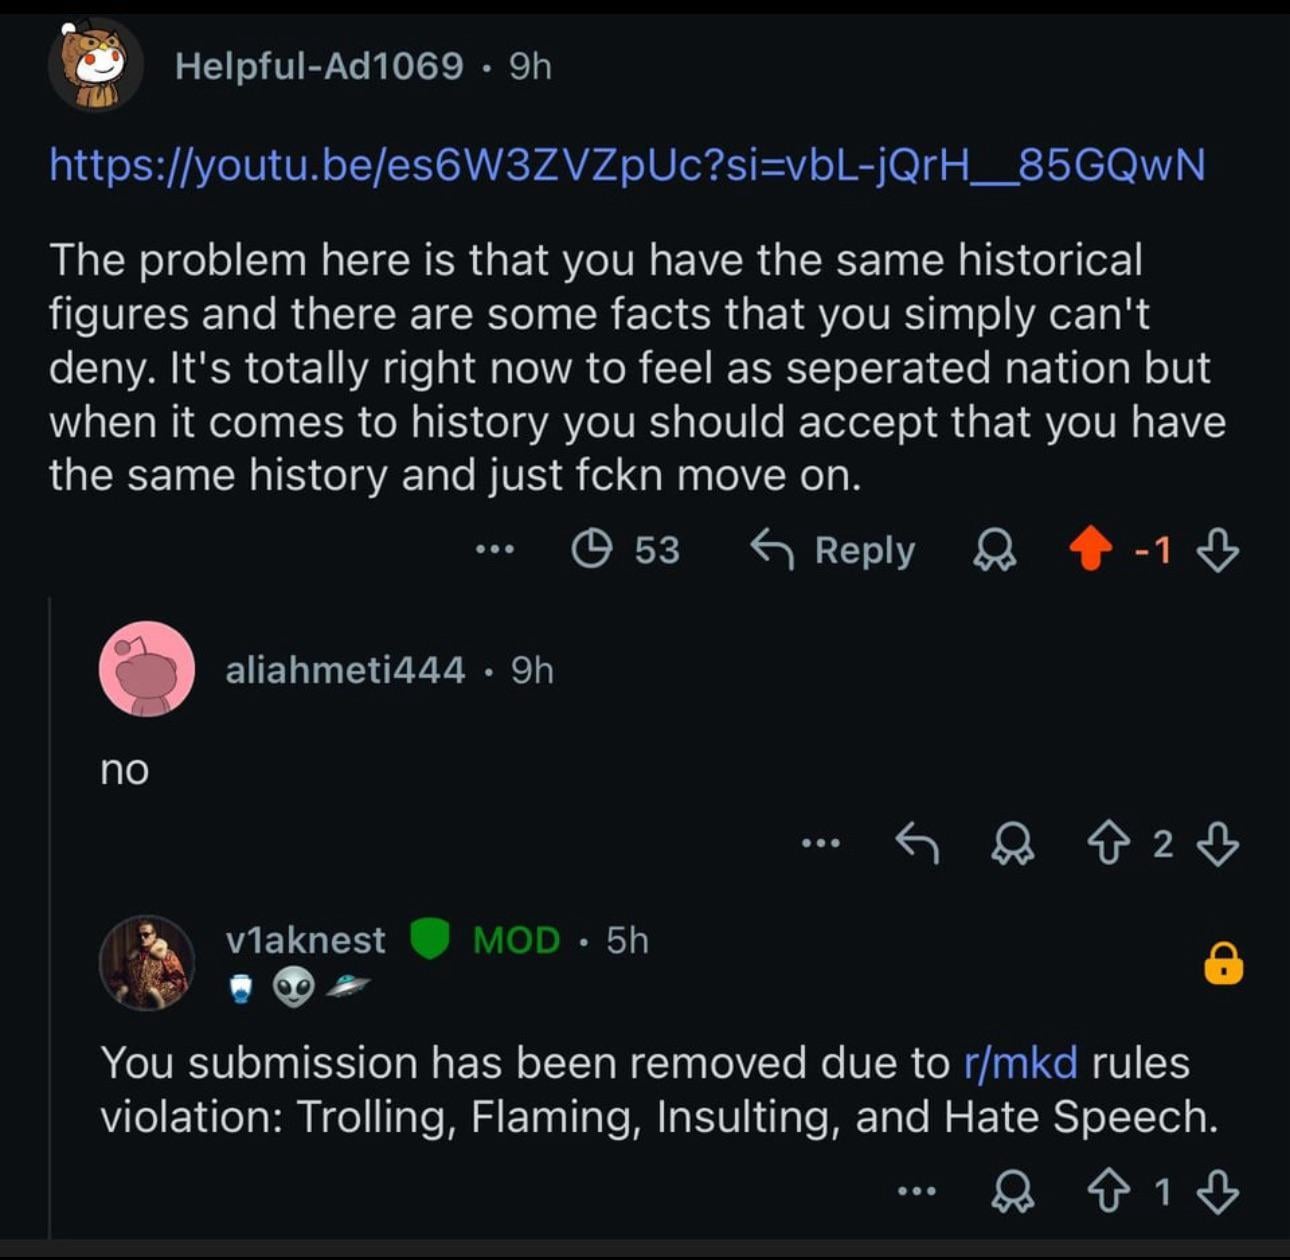Click the Reply button under Helpful-Ad1069's comment
This screenshot has height=1260, width=1290.
832,550
